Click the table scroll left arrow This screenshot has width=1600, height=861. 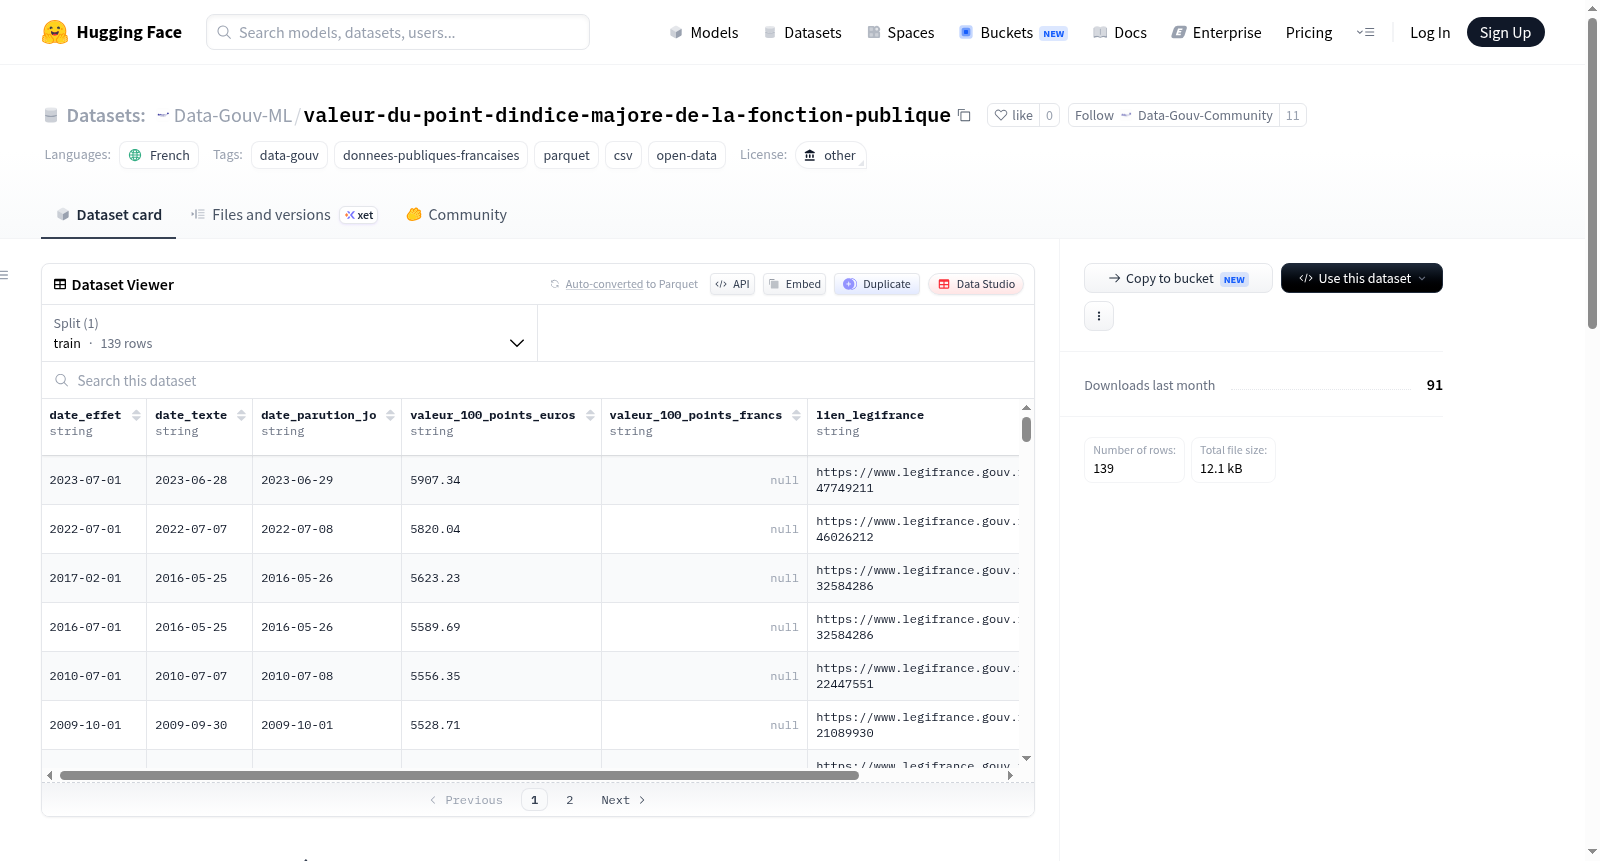[49, 775]
